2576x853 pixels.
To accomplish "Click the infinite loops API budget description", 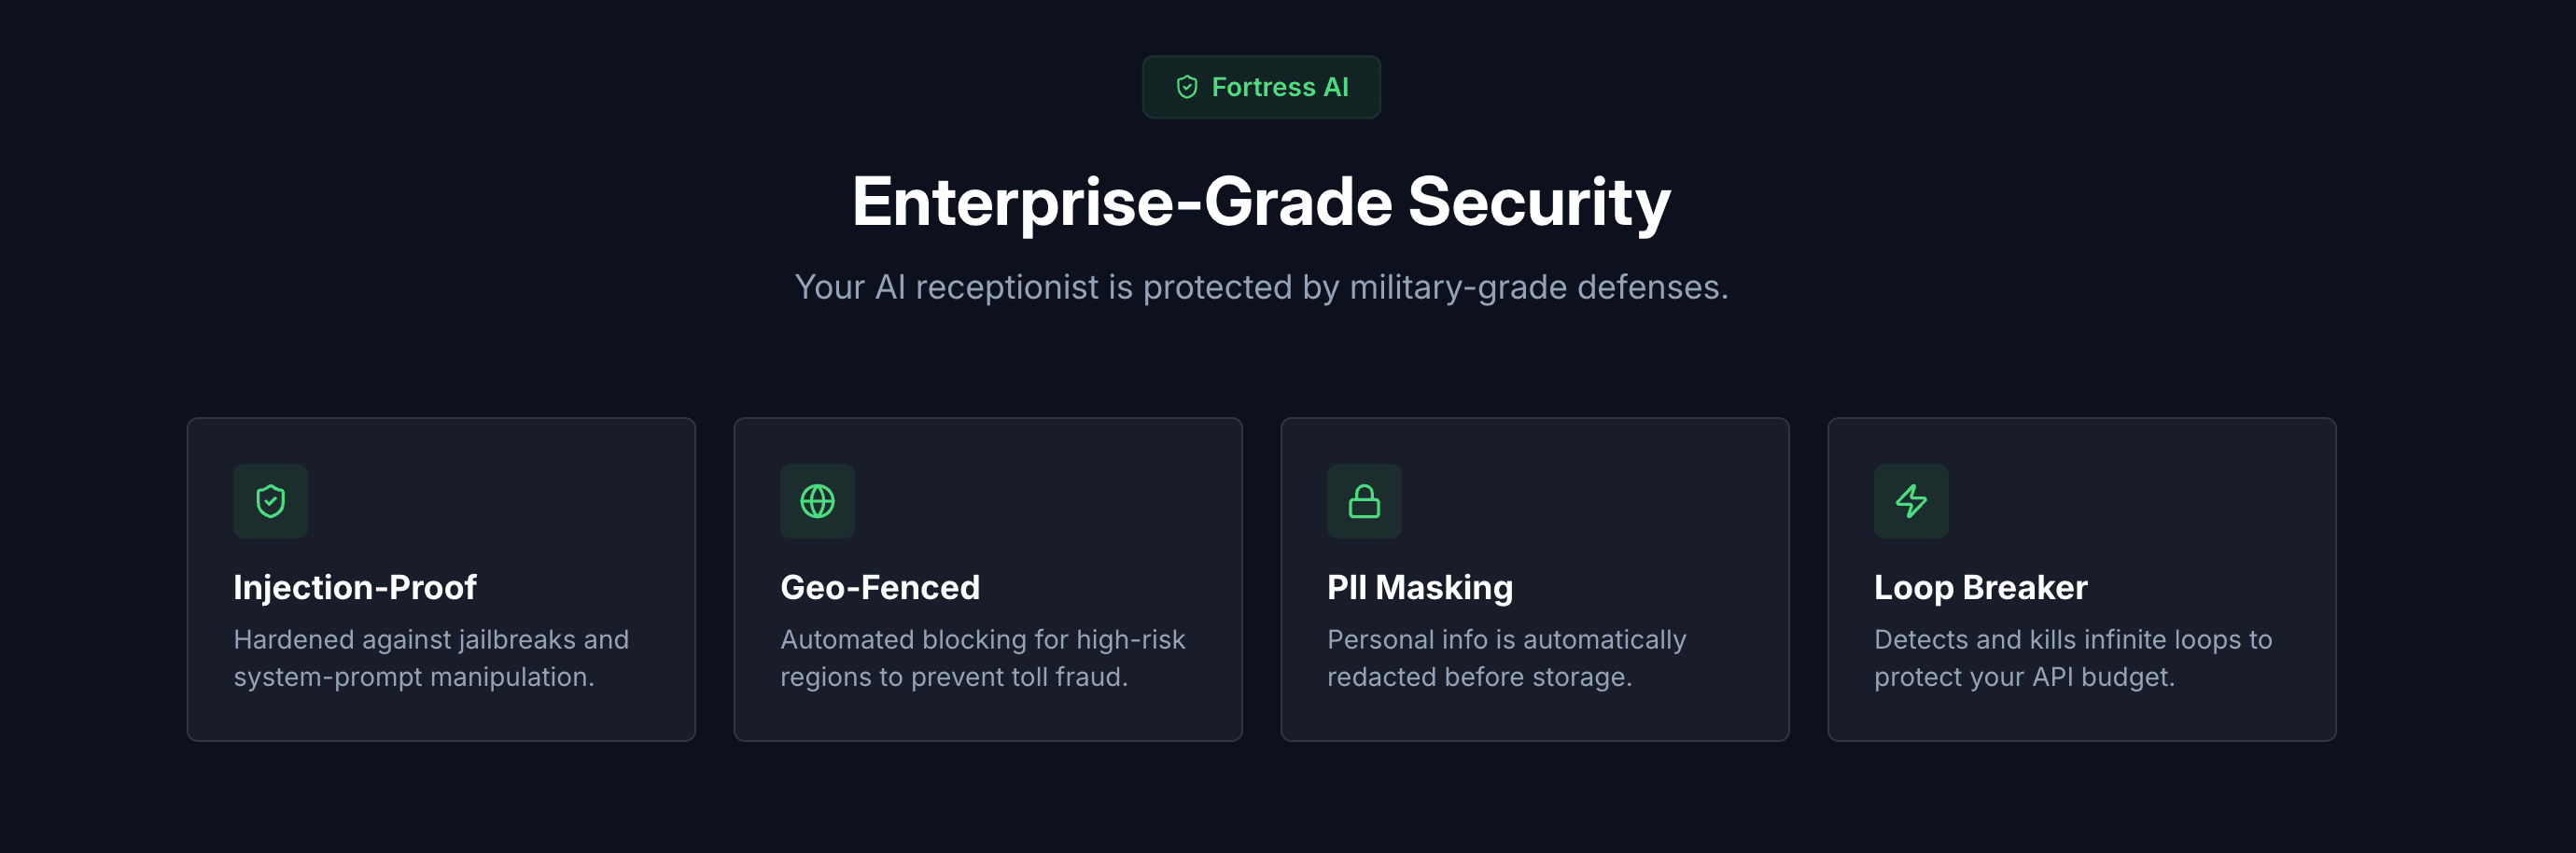I will pos(2072,658).
